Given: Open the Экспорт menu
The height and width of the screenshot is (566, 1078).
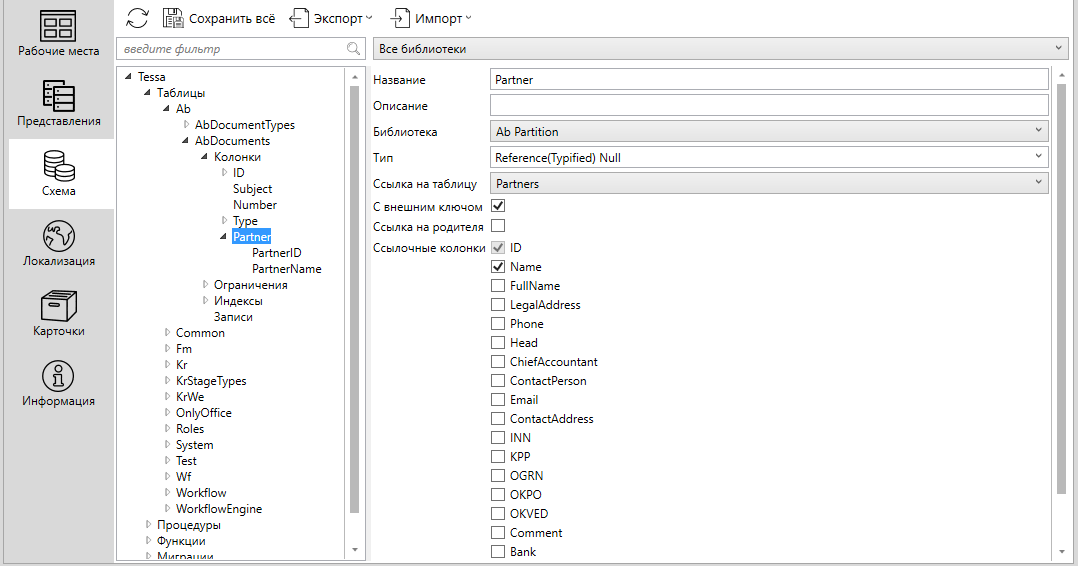Looking at the screenshot, I should (331, 18).
